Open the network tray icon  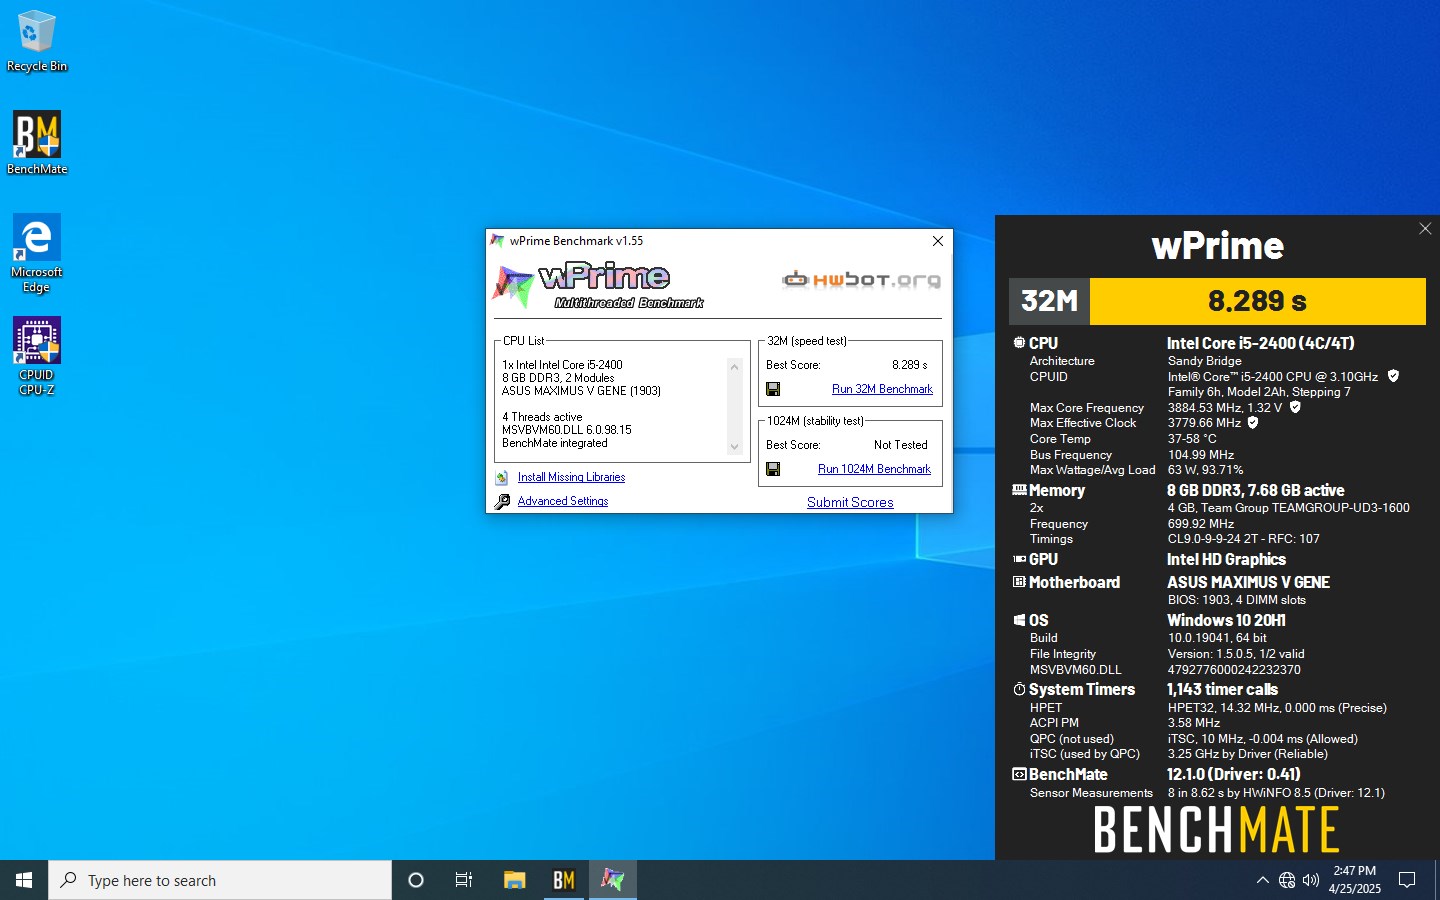(1287, 880)
